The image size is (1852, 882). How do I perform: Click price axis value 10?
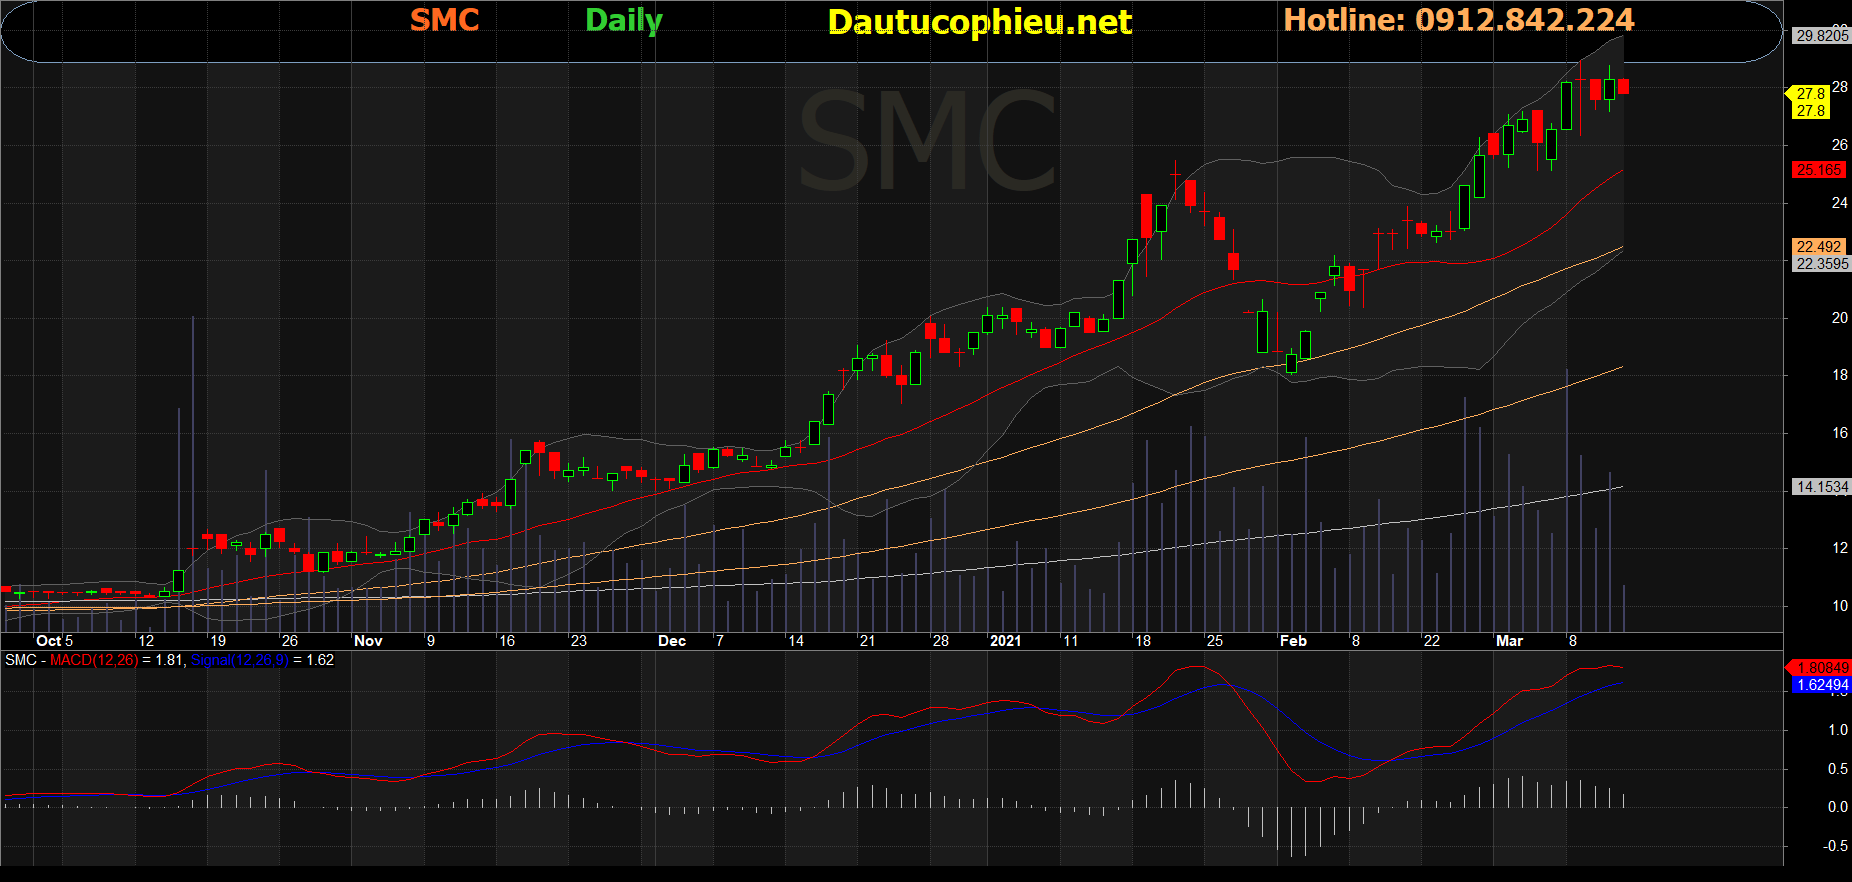coord(1839,605)
